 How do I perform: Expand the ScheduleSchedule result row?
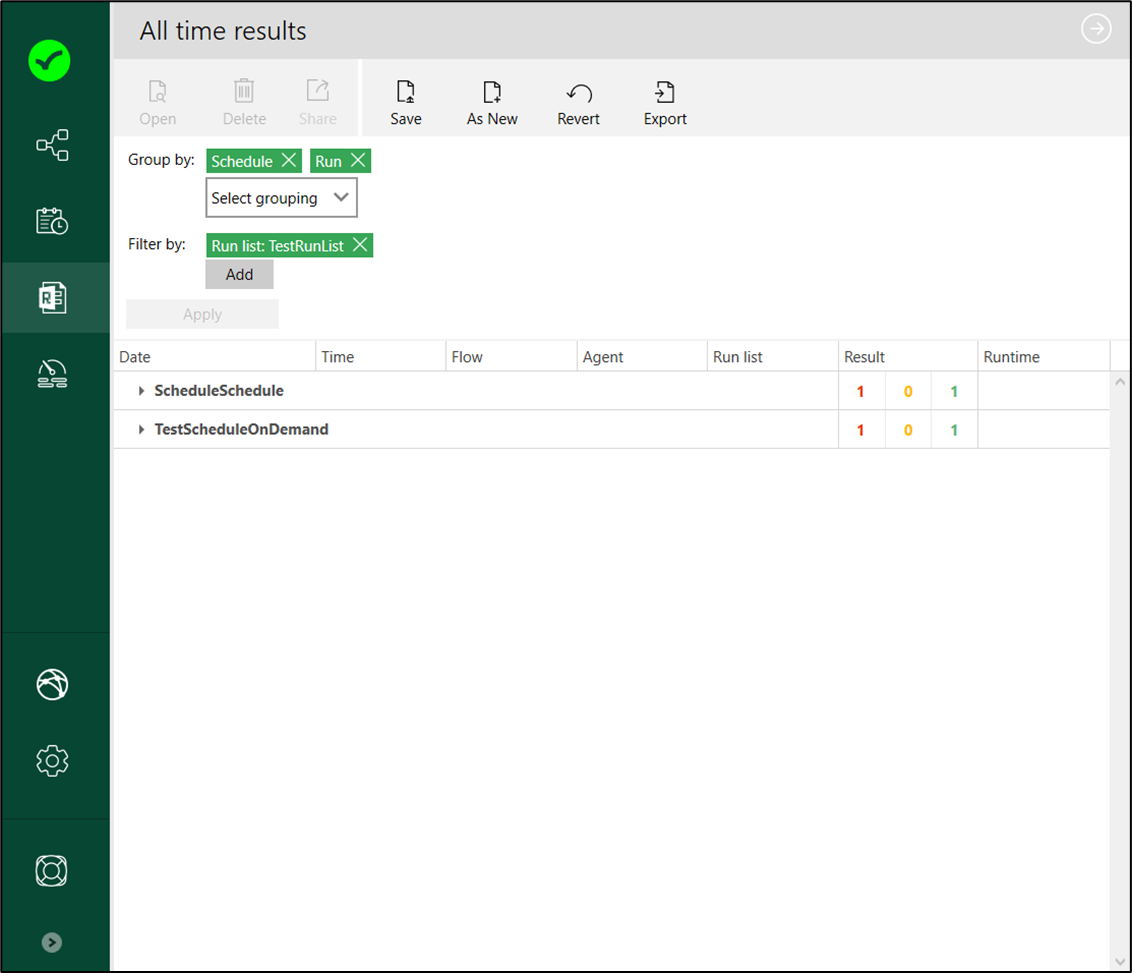(141, 390)
